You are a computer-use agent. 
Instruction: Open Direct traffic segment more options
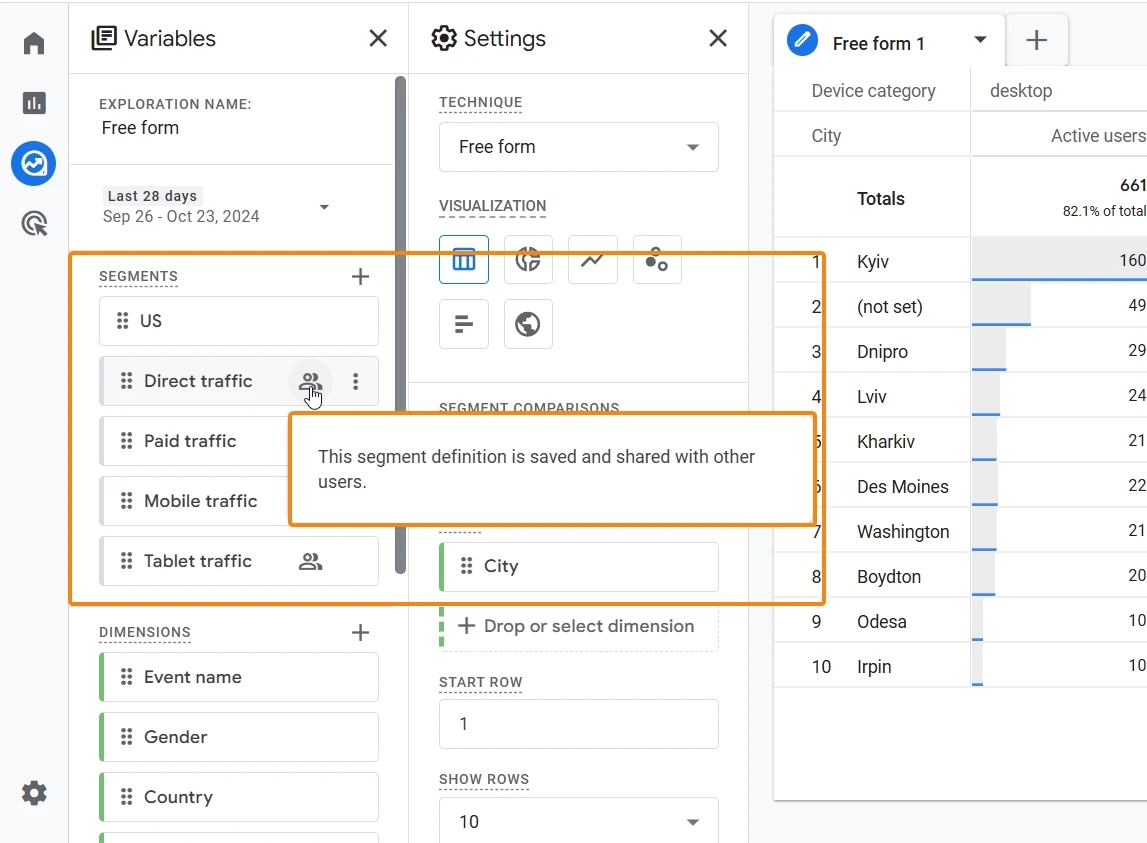tap(356, 381)
